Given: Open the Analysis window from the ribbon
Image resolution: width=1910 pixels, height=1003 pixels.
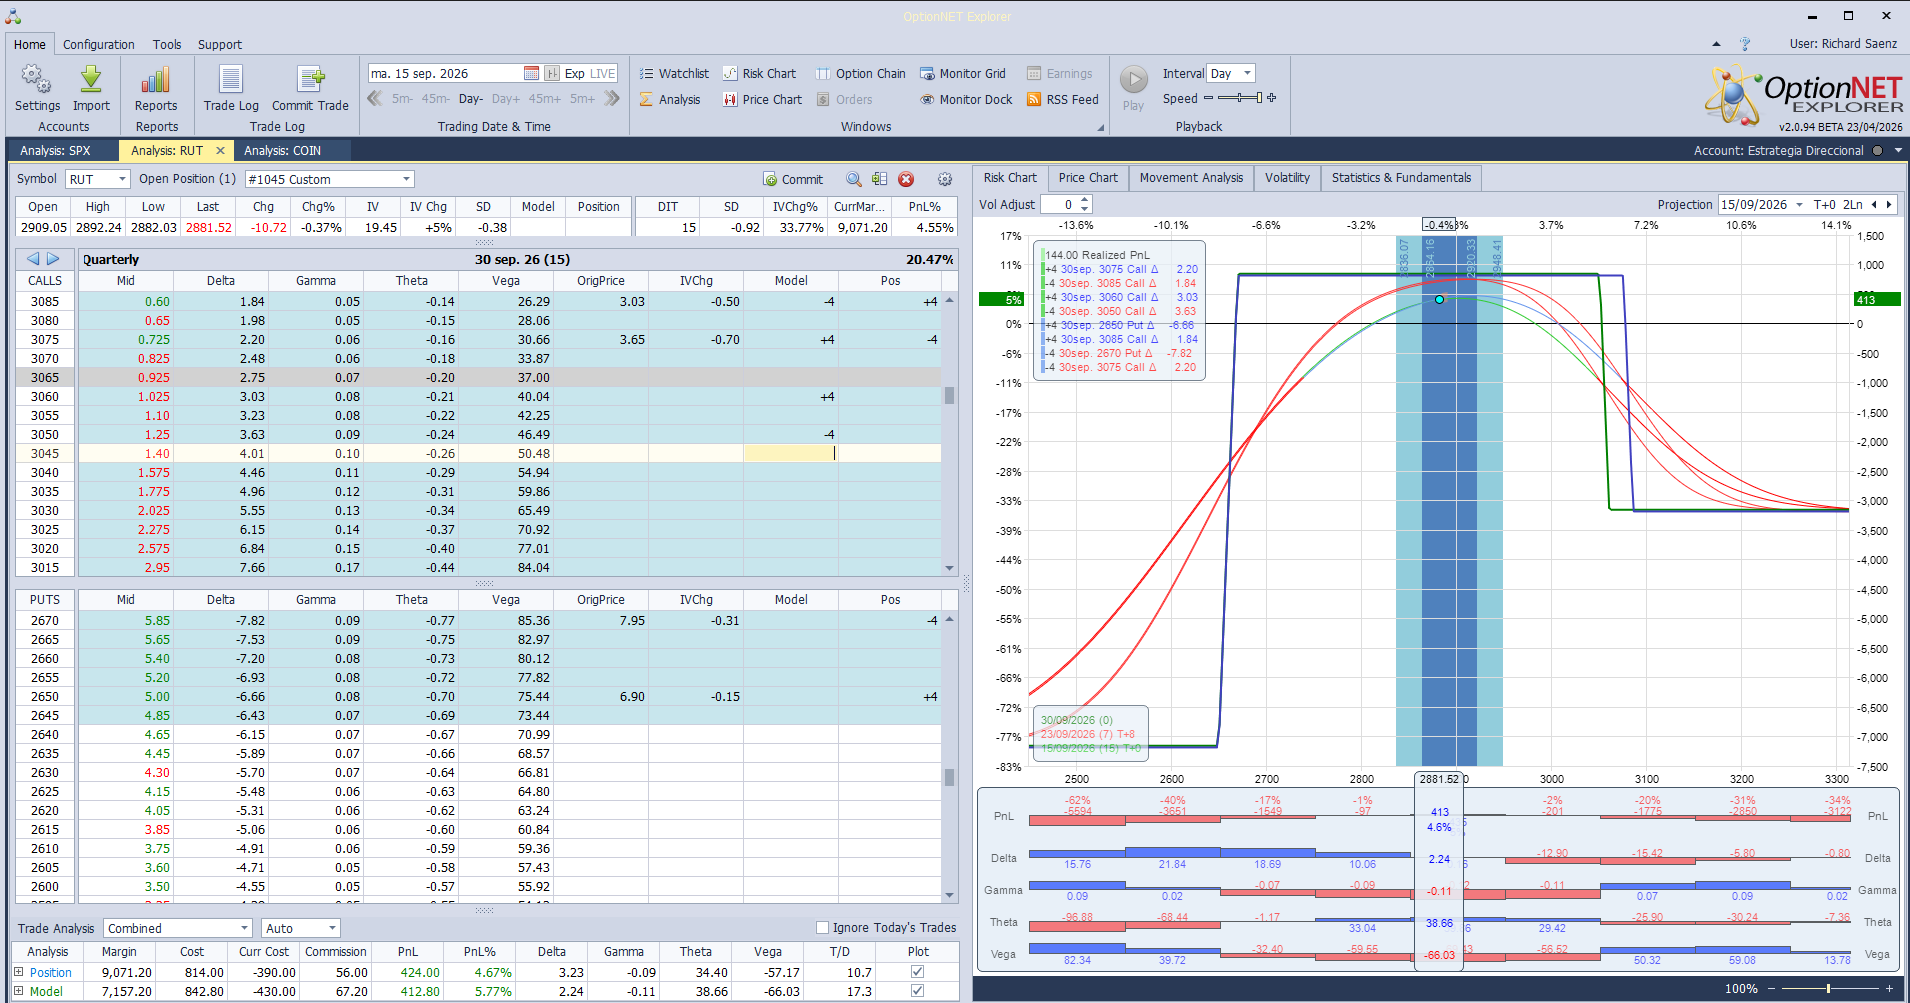Looking at the screenshot, I should coord(670,99).
